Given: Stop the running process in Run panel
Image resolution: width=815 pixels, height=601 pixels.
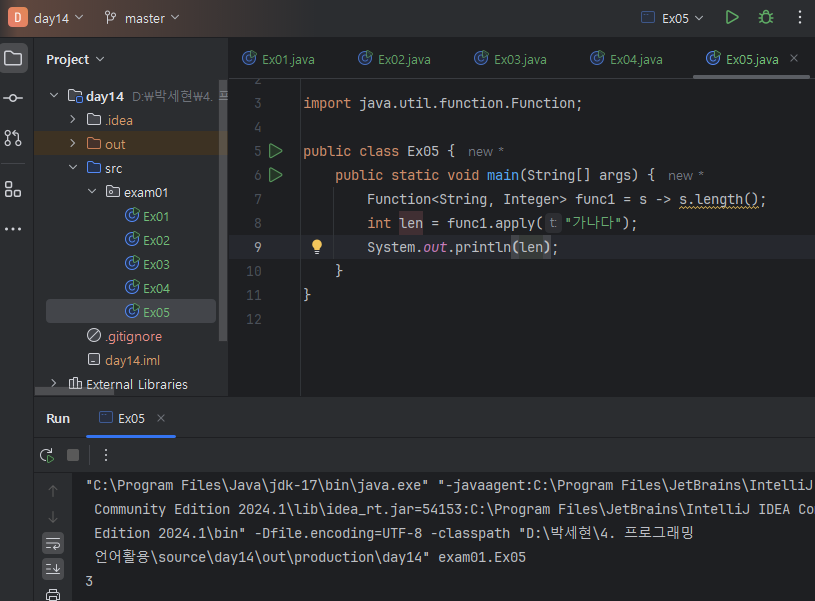Looking at the screenshot, I should tap(73, 455).
